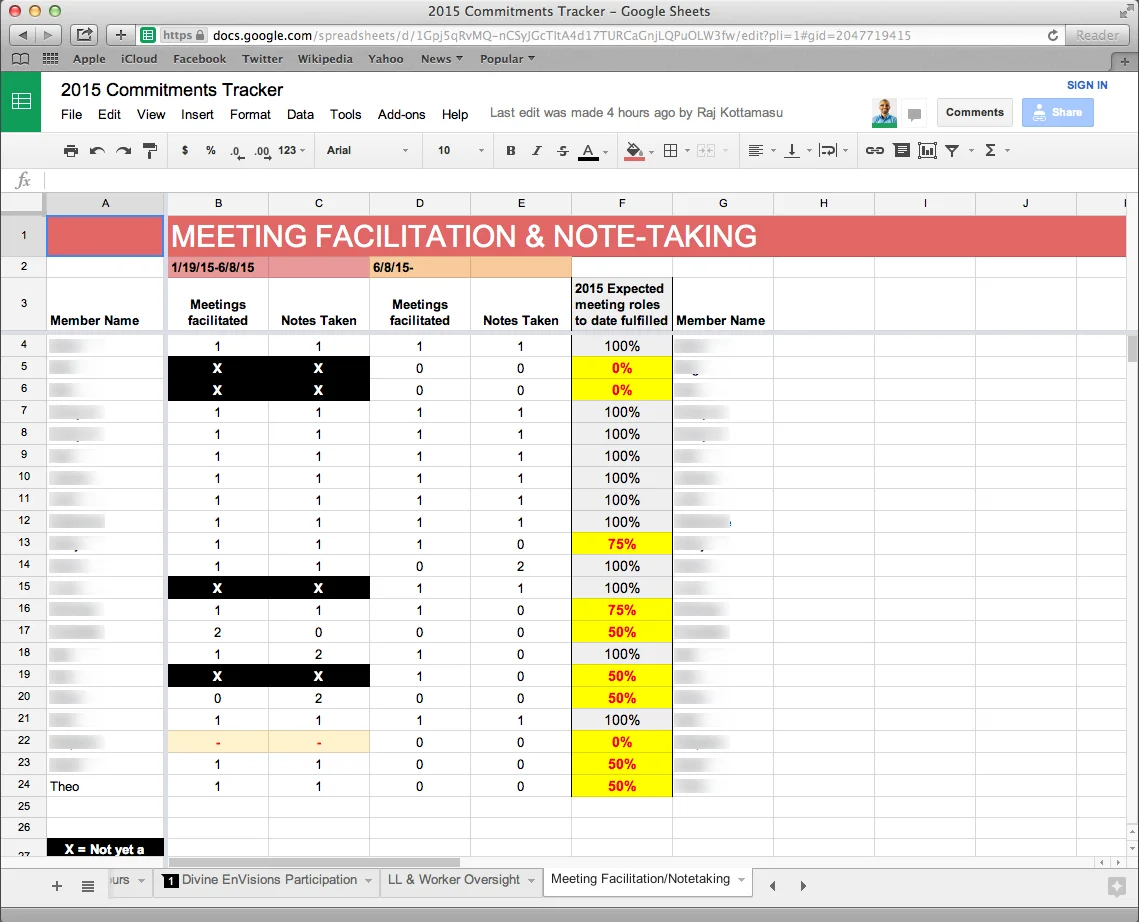Add a new sheet with plus button
The image size is (1139, 922).
57,886
